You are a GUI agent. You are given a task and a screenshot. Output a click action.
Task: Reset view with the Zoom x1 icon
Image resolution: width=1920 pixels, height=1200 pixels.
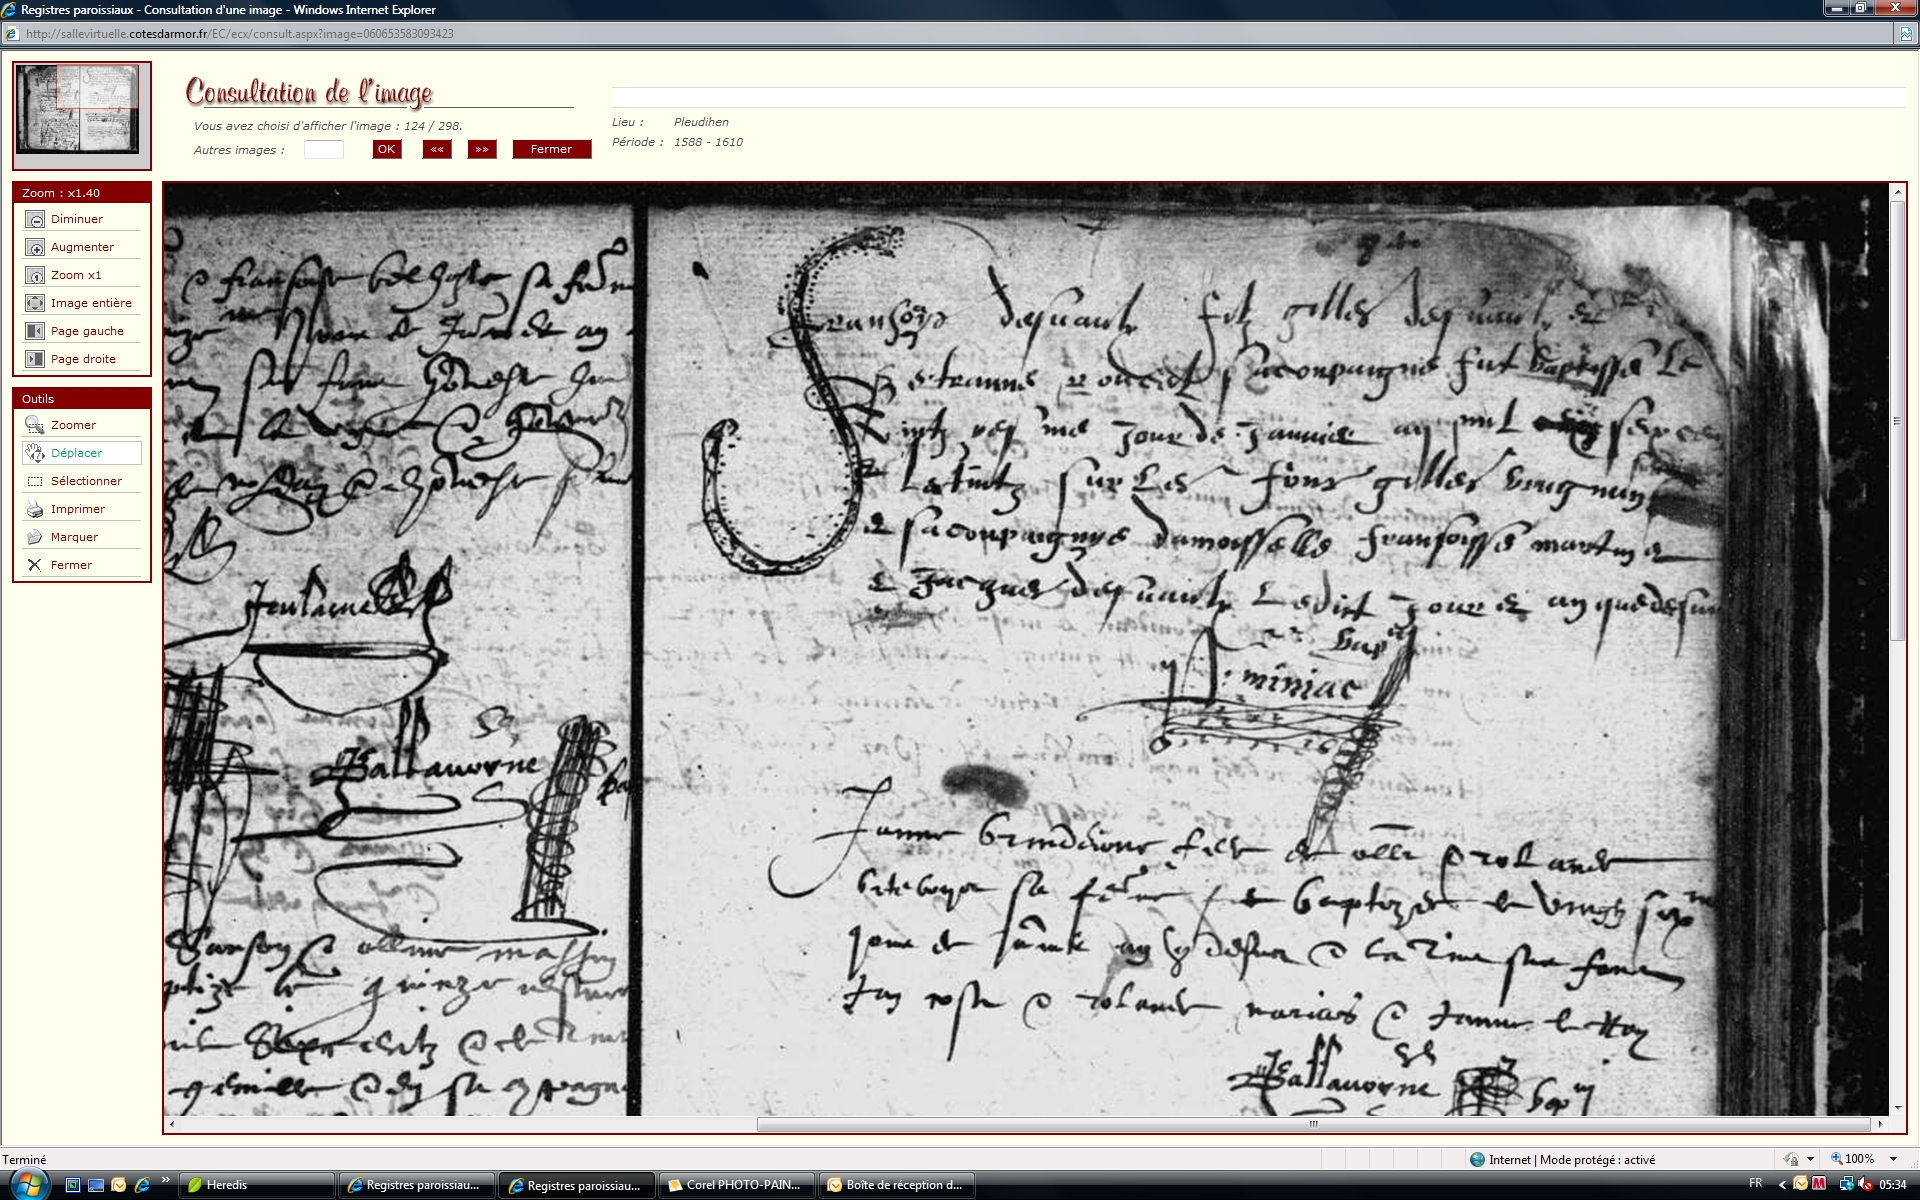pos(35,276)
